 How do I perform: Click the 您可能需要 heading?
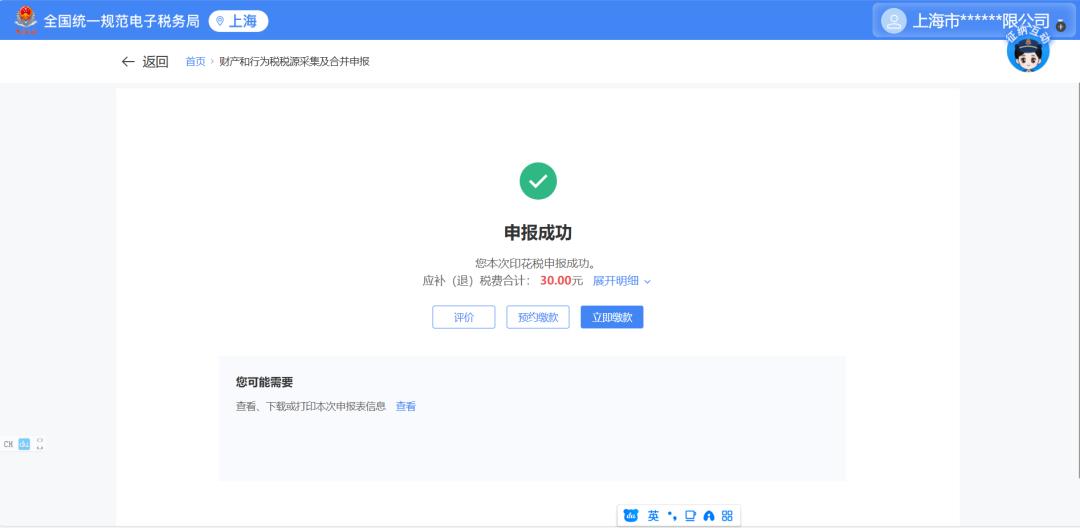264,383
